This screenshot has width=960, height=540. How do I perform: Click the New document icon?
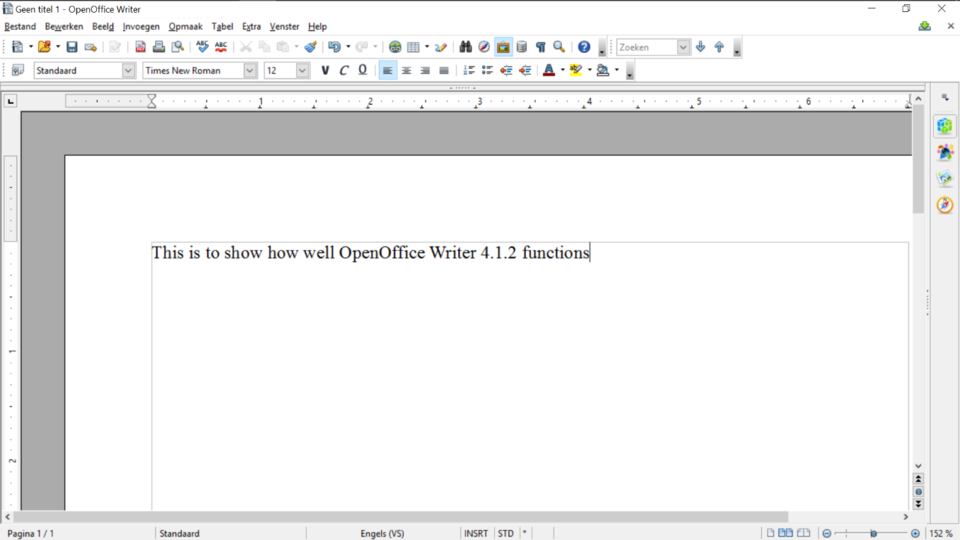pyautogui.click(x=17, y=47)
